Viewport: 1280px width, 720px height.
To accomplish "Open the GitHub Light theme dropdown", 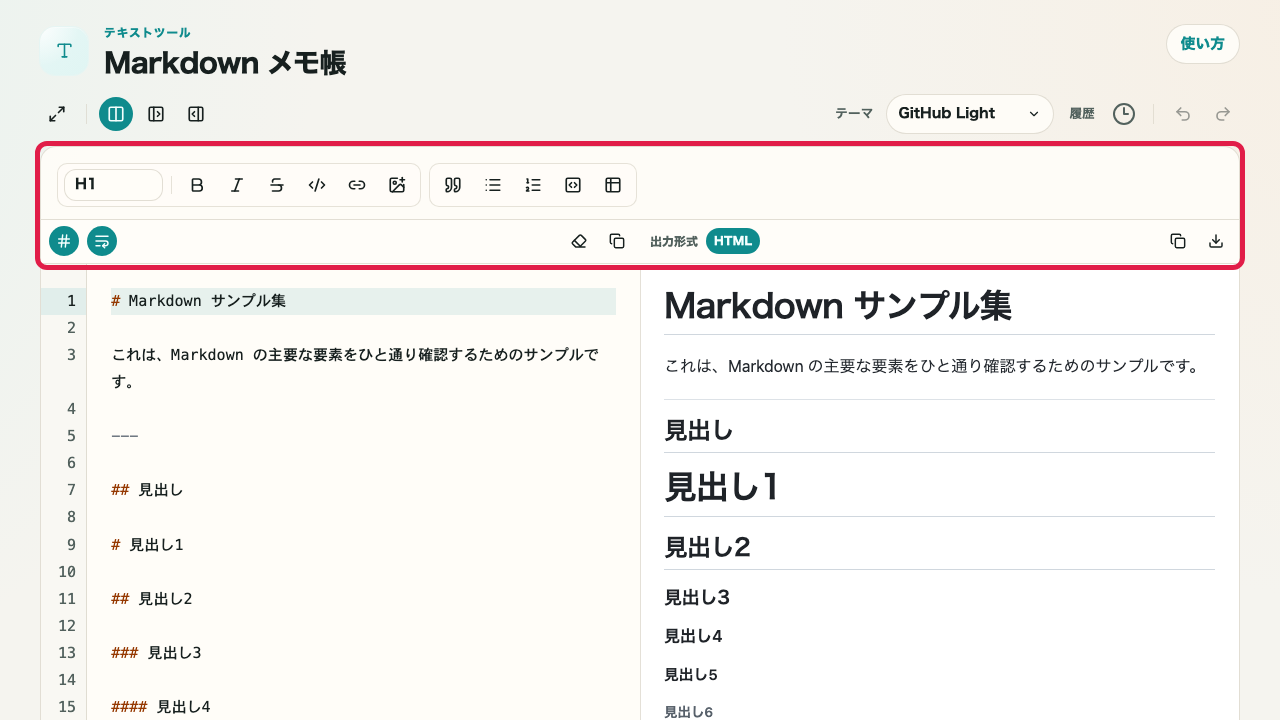I will tap(970, 114).
